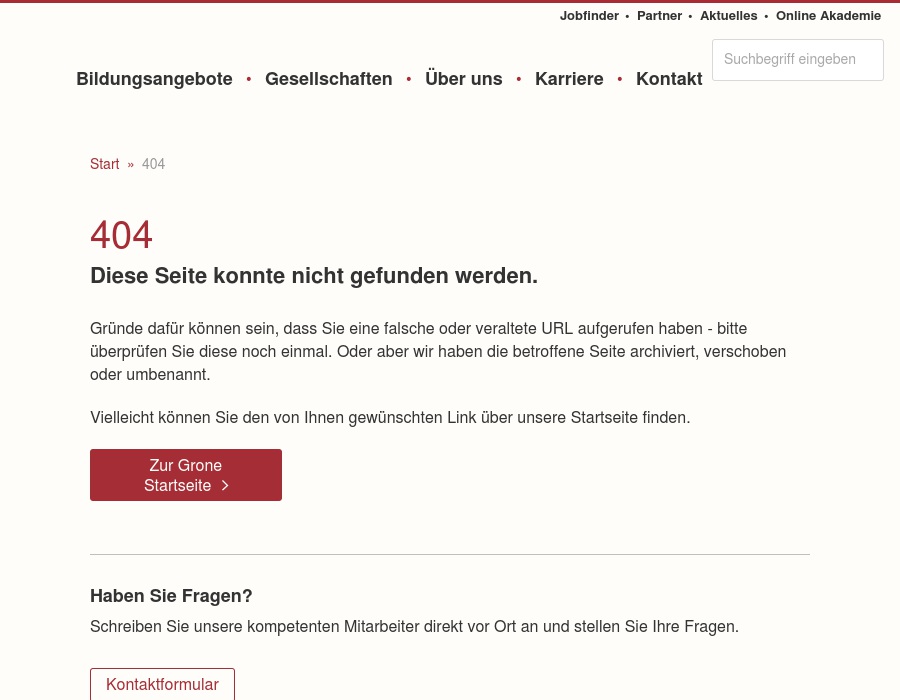This screenshot has height=700, width=900.
Task: Click the breadcrumb separator arrow after Start
Action: [130, 164]
